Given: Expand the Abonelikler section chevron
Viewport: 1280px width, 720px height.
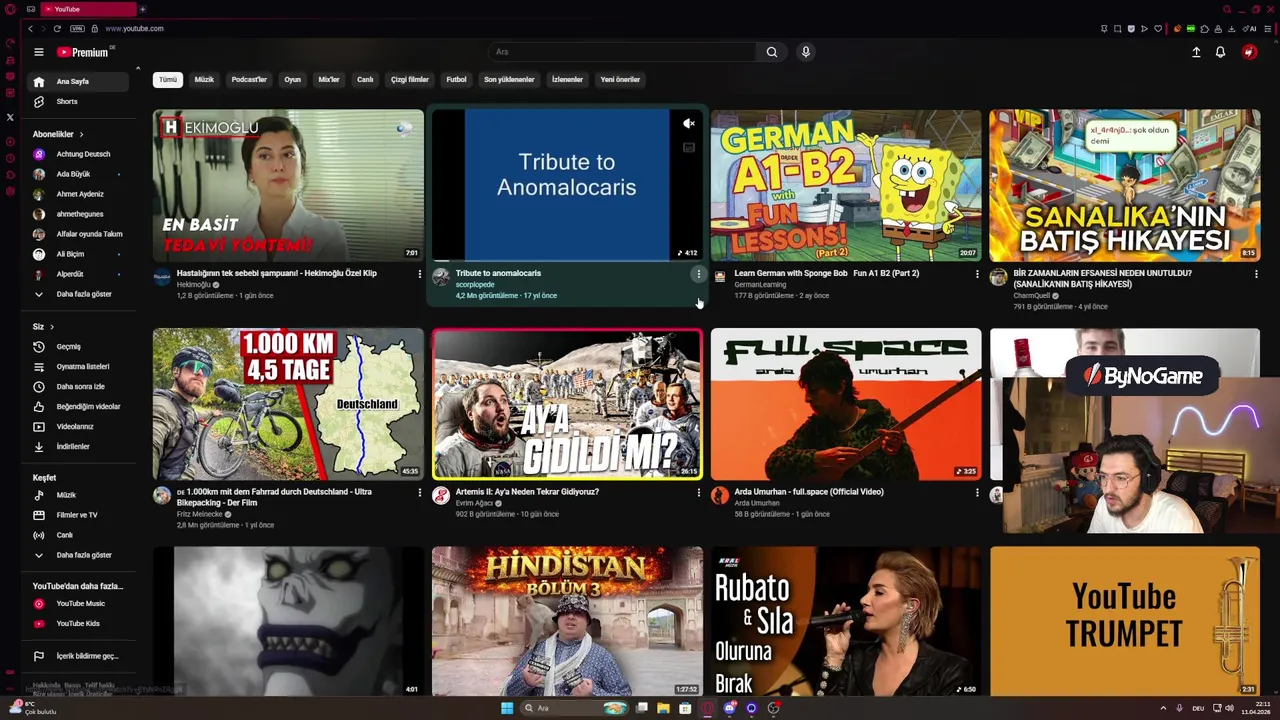Looking at the screenshot, I should (x=81, y=134).
